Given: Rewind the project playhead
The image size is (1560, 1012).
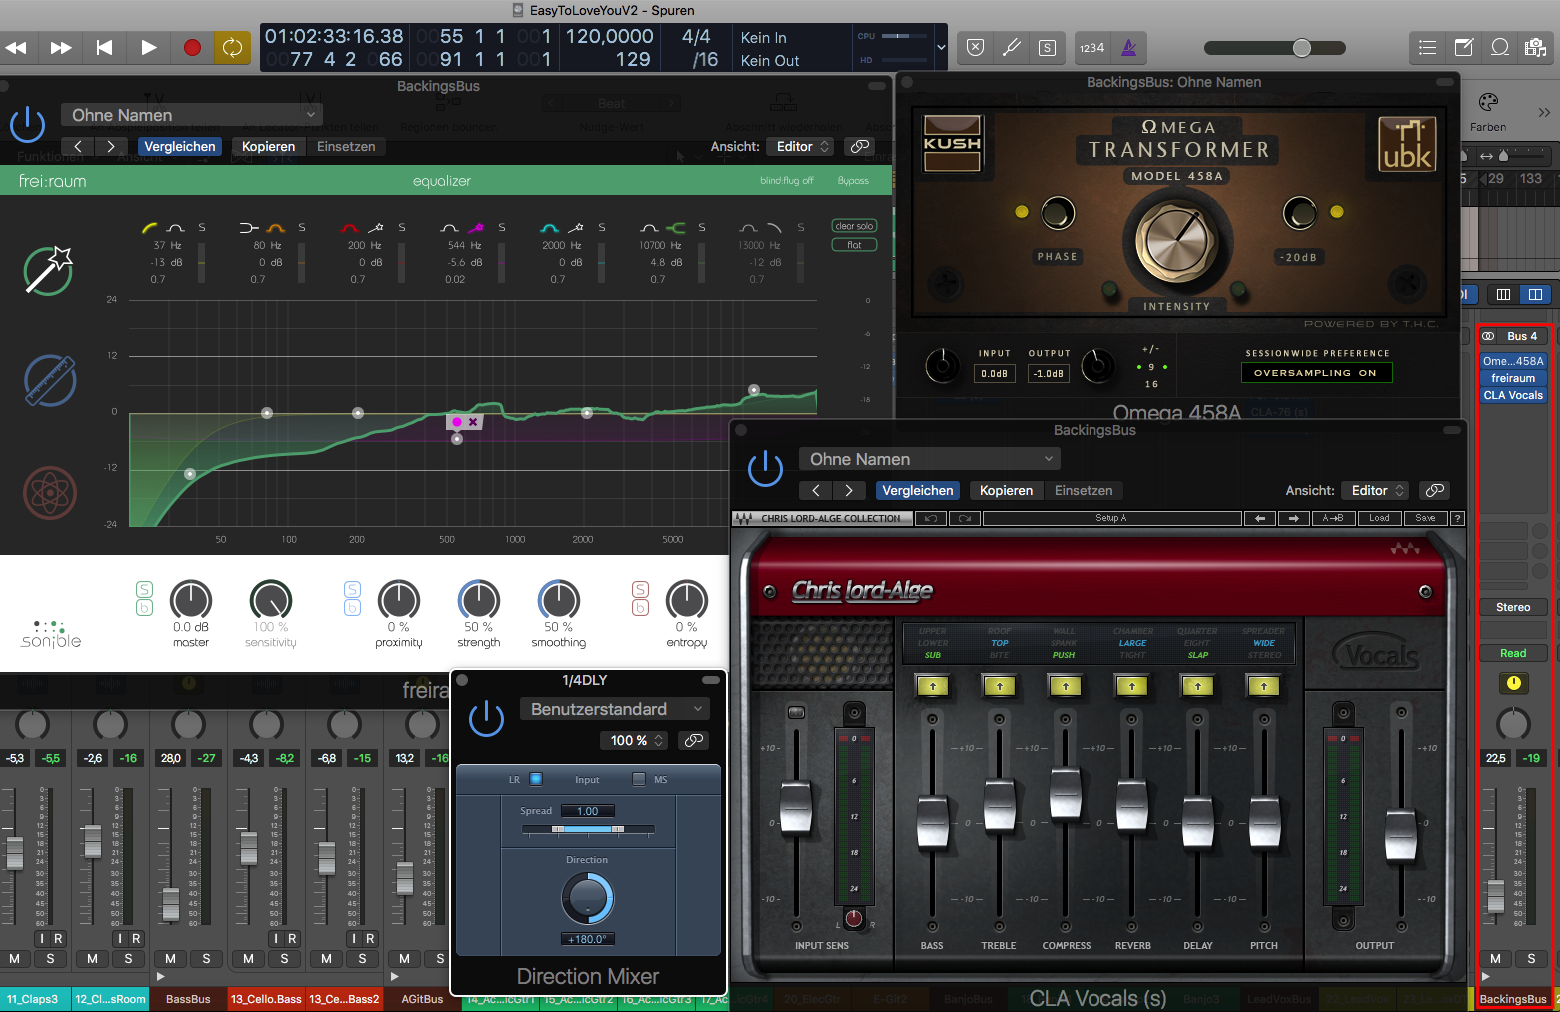Looking at the screenshot, I should point(17,47).
